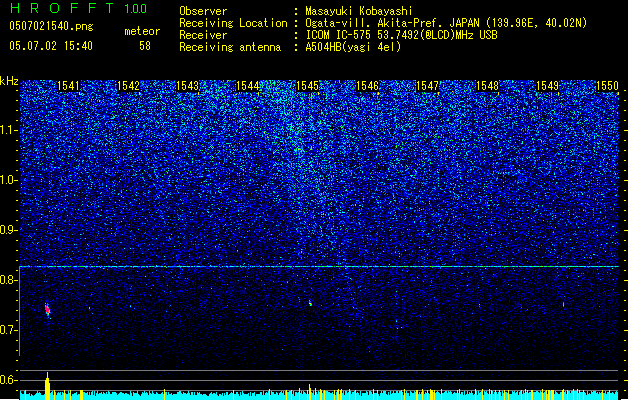Click the faint green echo near 1549
This screenshot has width=629, height=400.
coord(564,305)
